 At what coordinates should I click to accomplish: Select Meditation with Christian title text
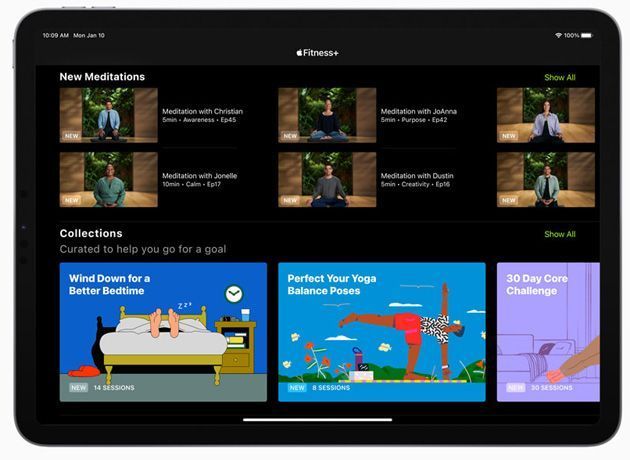[x=202, y=111]
